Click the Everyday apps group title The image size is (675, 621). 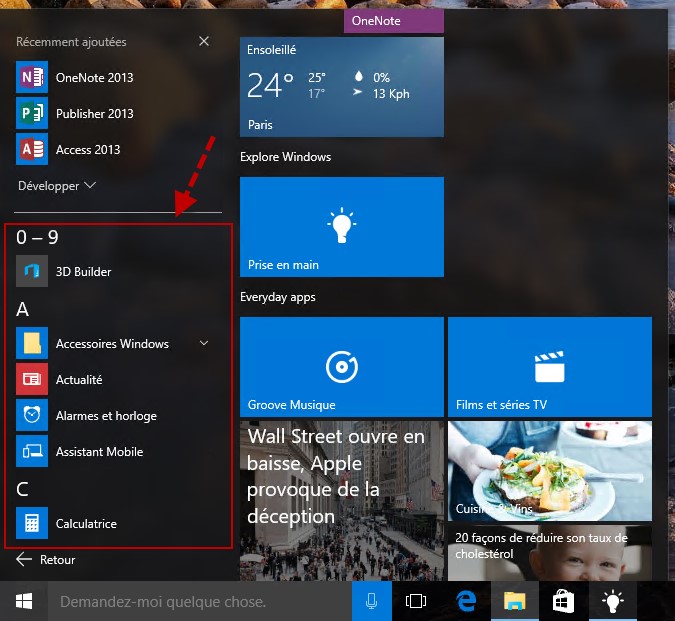click(278, 297)
